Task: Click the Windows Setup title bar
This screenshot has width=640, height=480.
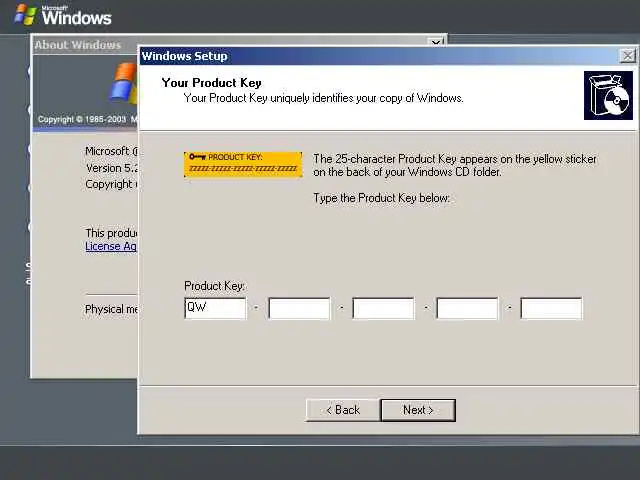Action: point(380,56)
